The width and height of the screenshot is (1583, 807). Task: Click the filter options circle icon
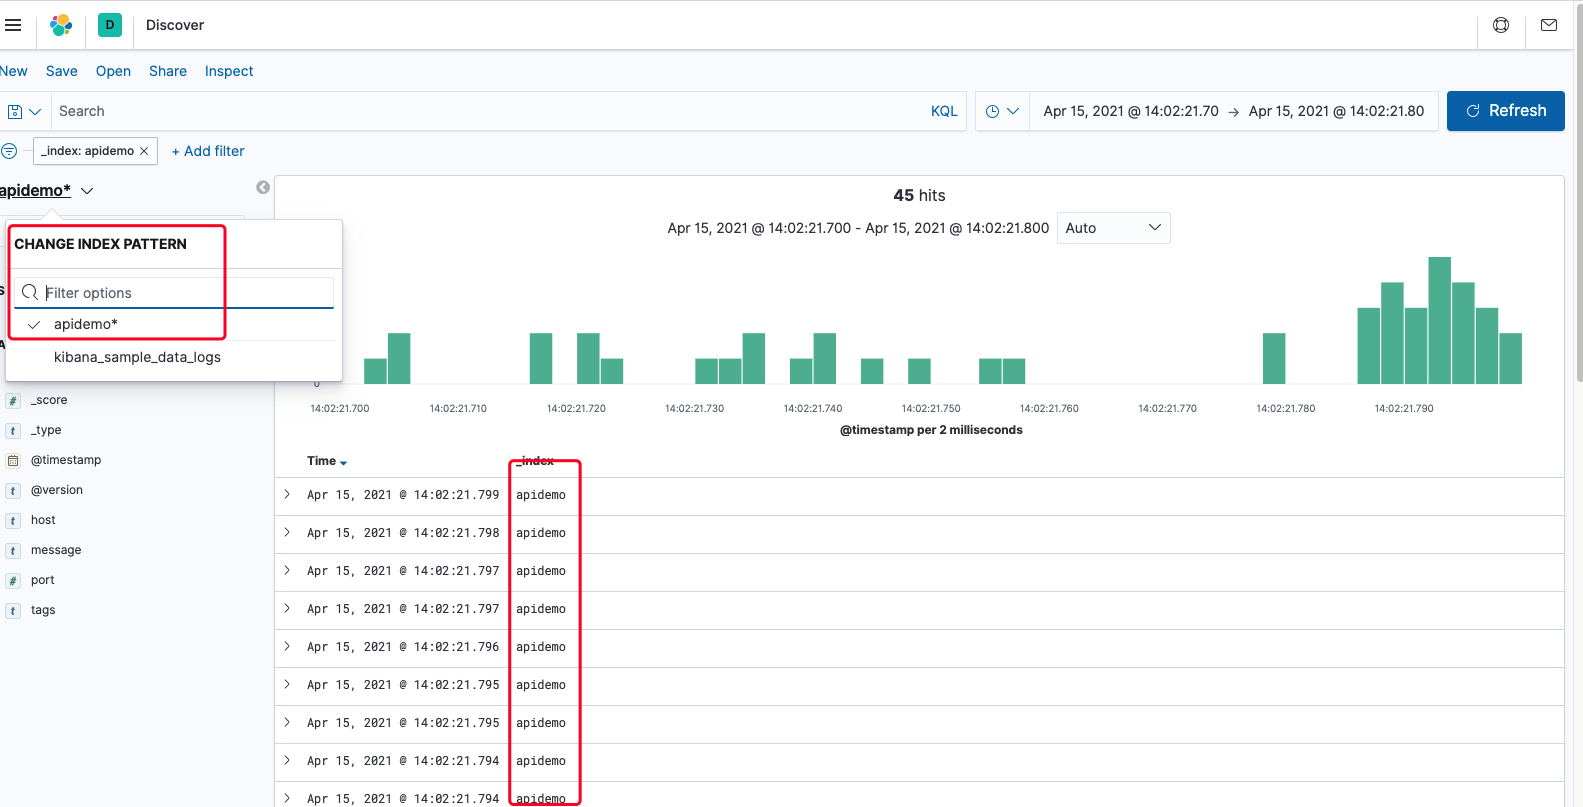(9, 151)
